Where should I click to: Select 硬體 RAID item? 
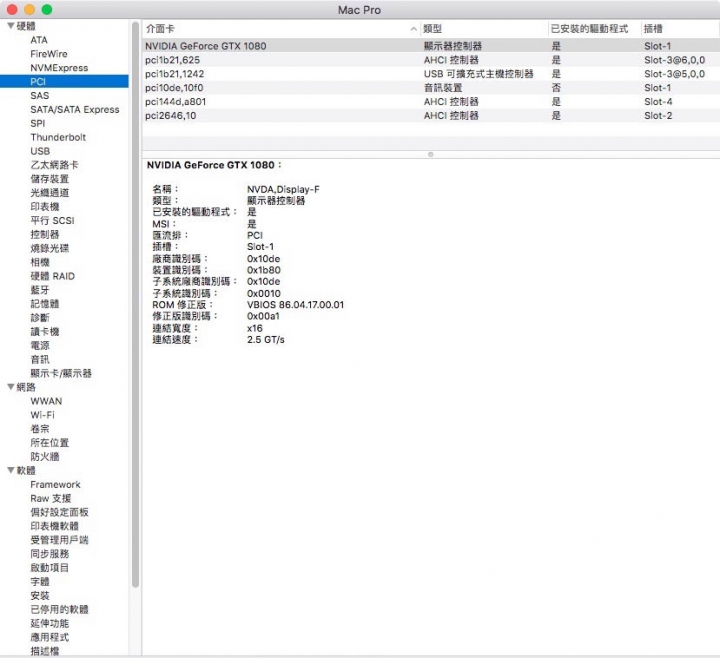(52, 276)
